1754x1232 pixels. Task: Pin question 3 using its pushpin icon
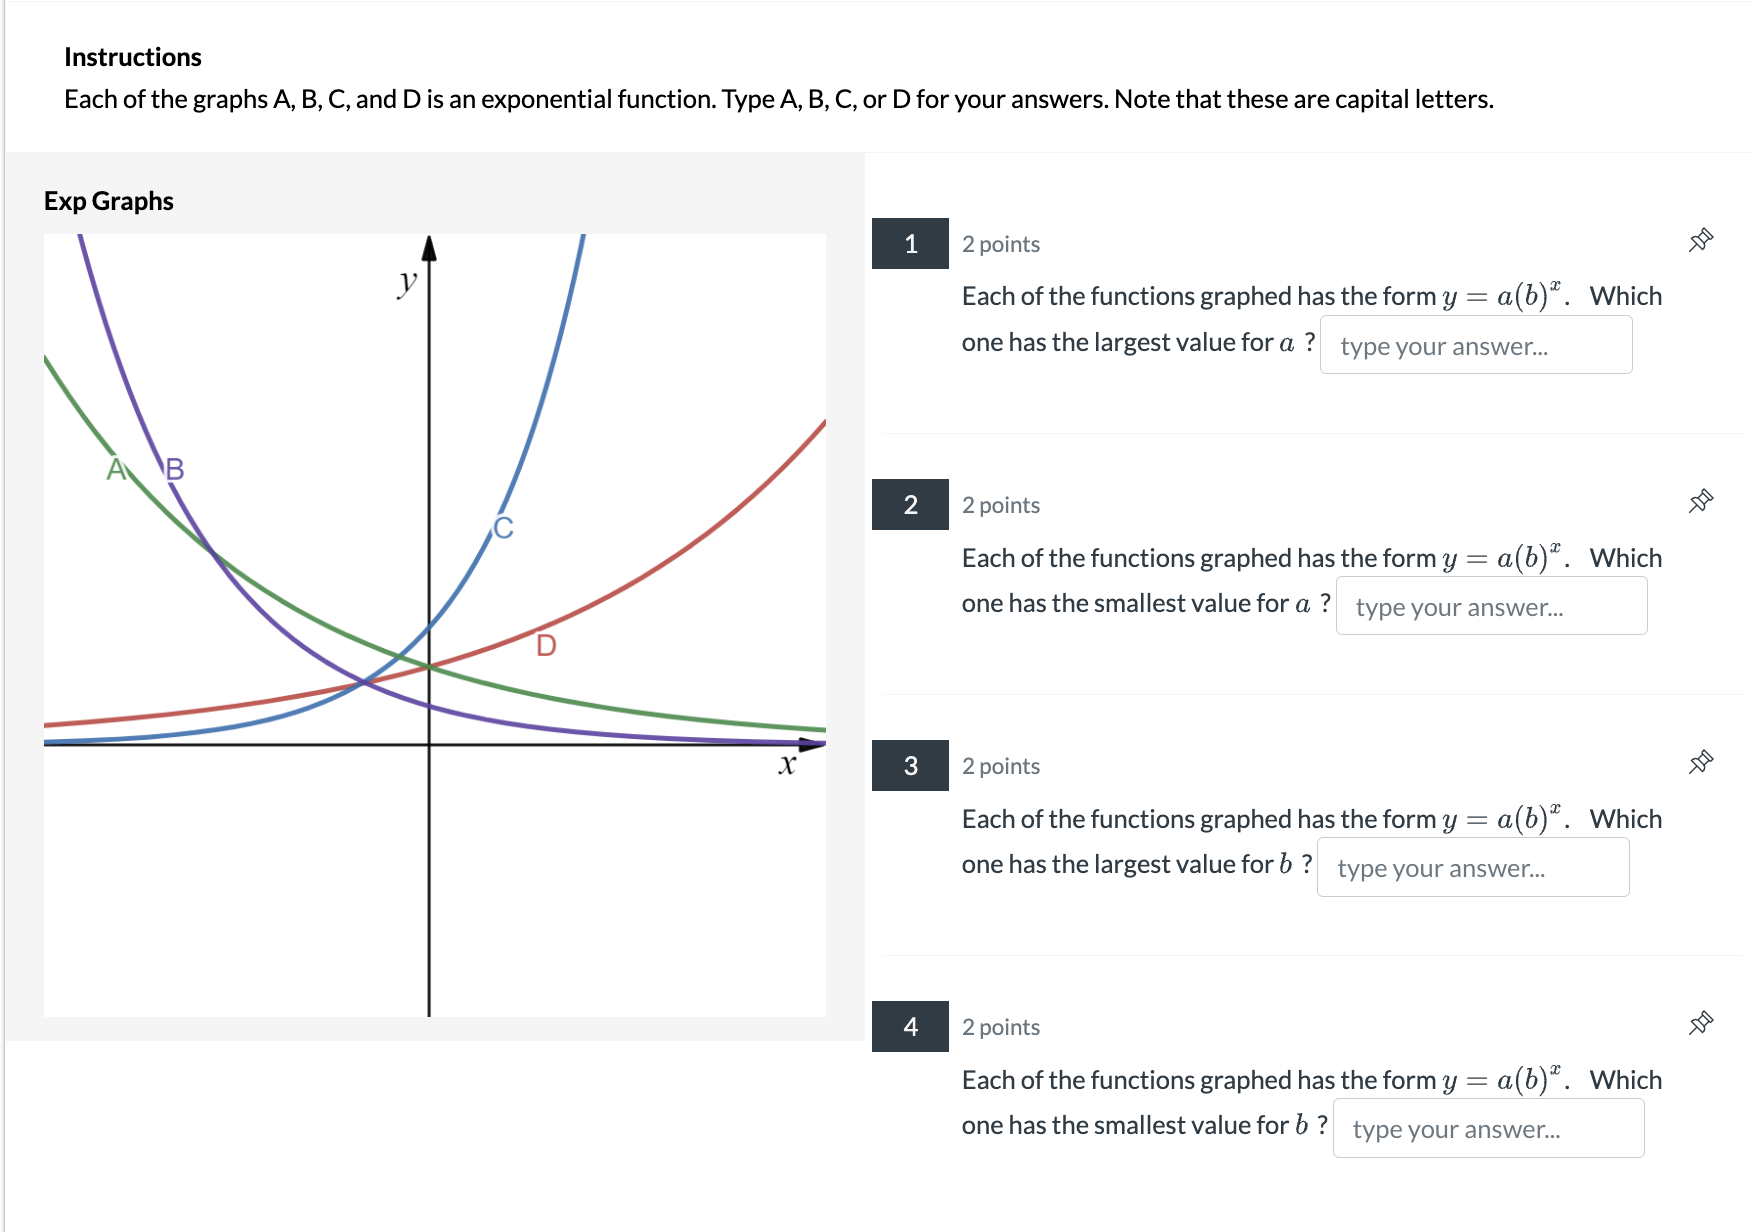coord(1700,763)
